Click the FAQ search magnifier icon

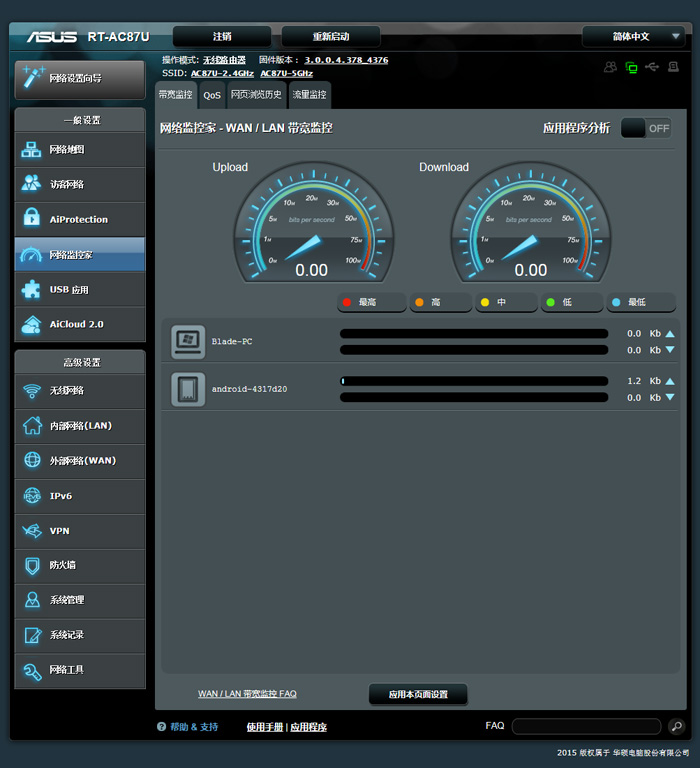[x=676, y=726]
